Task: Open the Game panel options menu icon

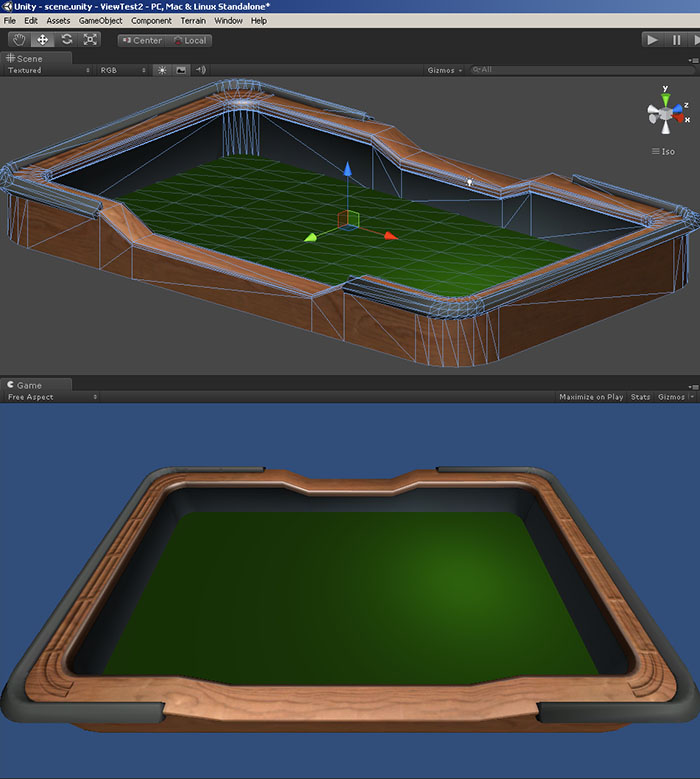Action: (694, 387)
